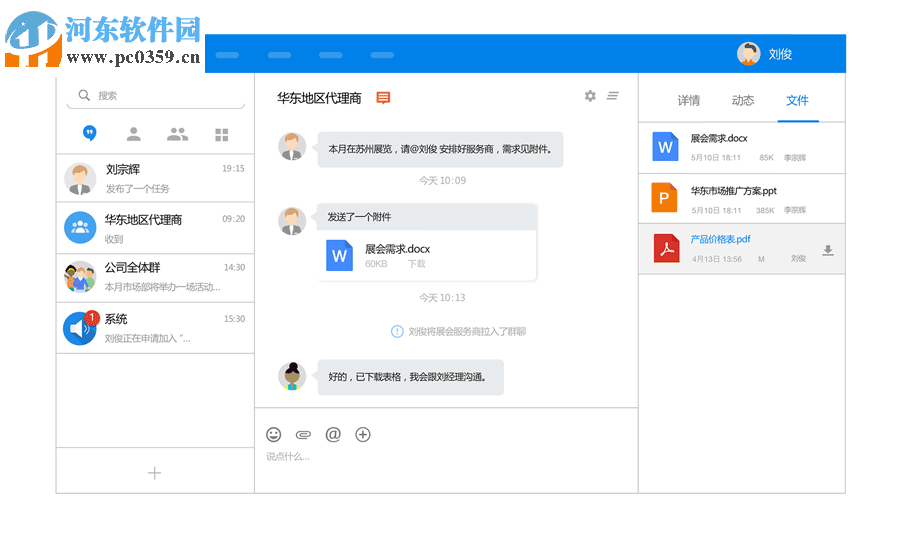Viewport: 900px width, 545px height.
Task: Open the chat menu lines icon
Action: click(612, 96)
